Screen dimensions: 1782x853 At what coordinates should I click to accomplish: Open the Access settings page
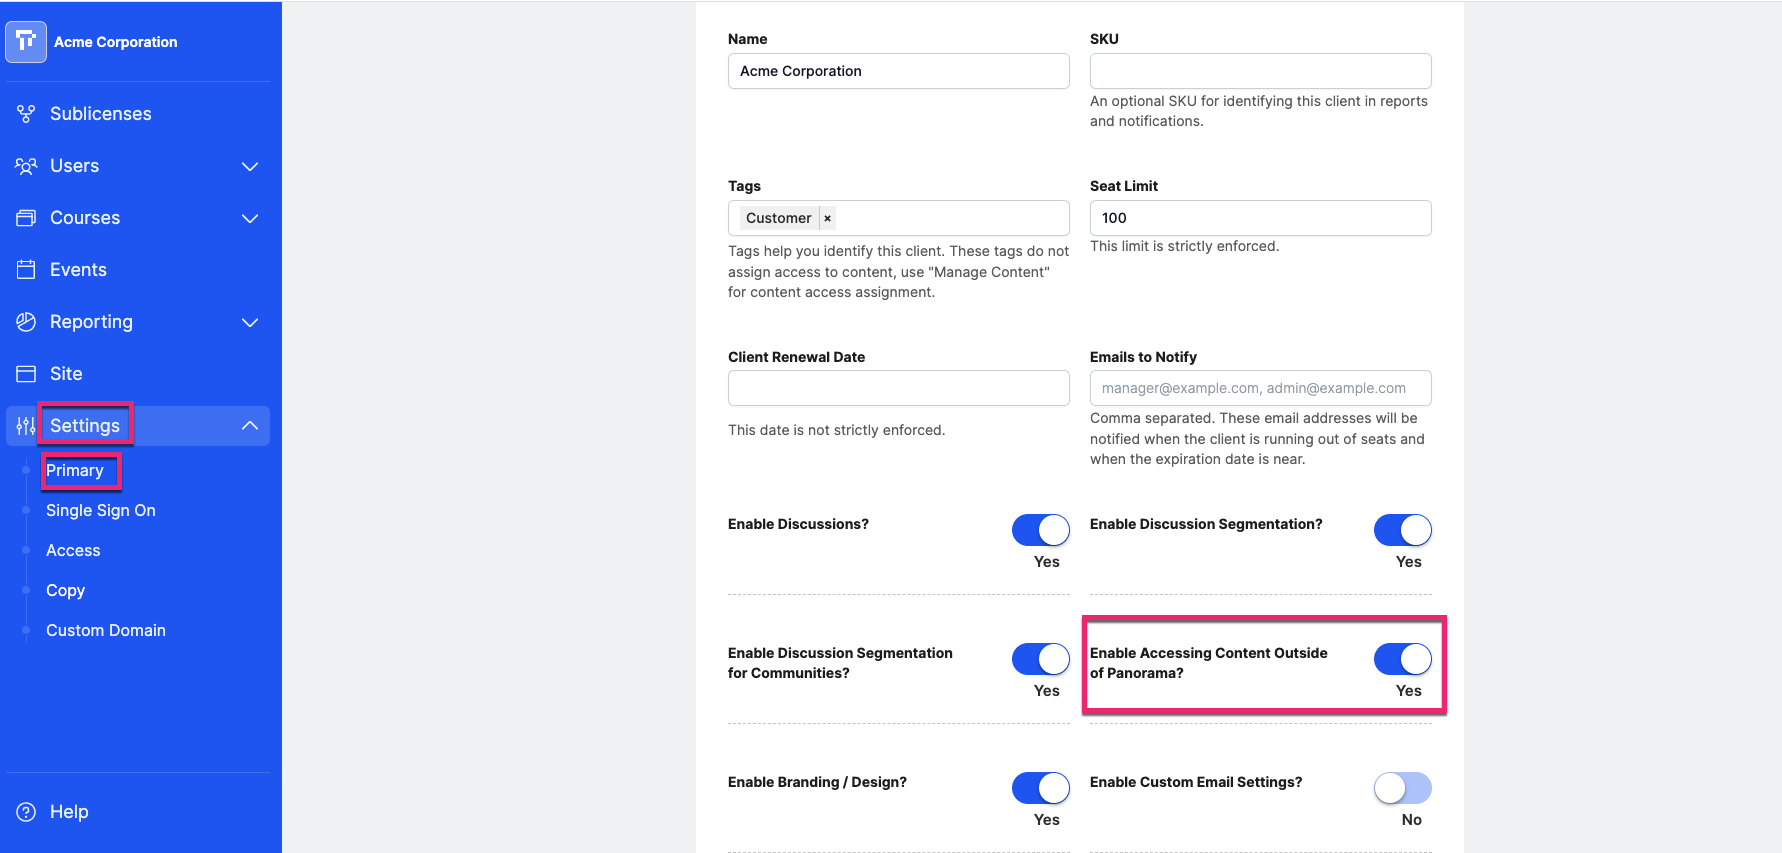pyautogui.click(x=73, y=550)
